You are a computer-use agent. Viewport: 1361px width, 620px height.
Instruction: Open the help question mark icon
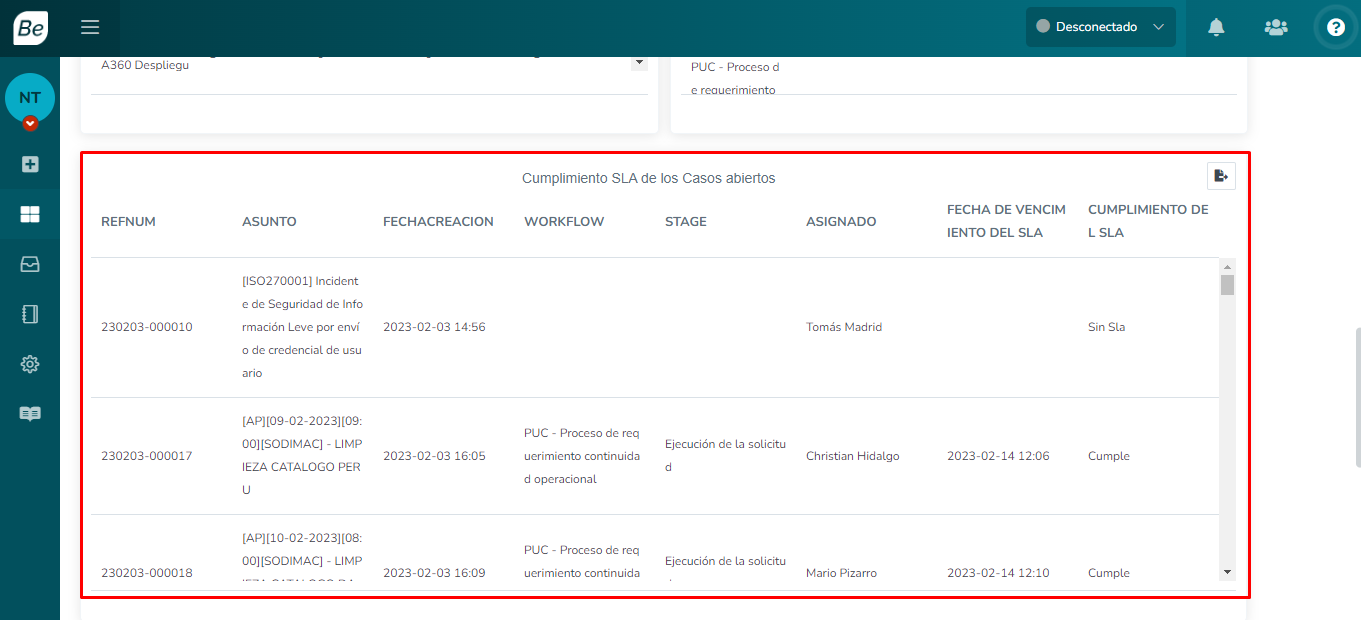[x=1335, y=28]
